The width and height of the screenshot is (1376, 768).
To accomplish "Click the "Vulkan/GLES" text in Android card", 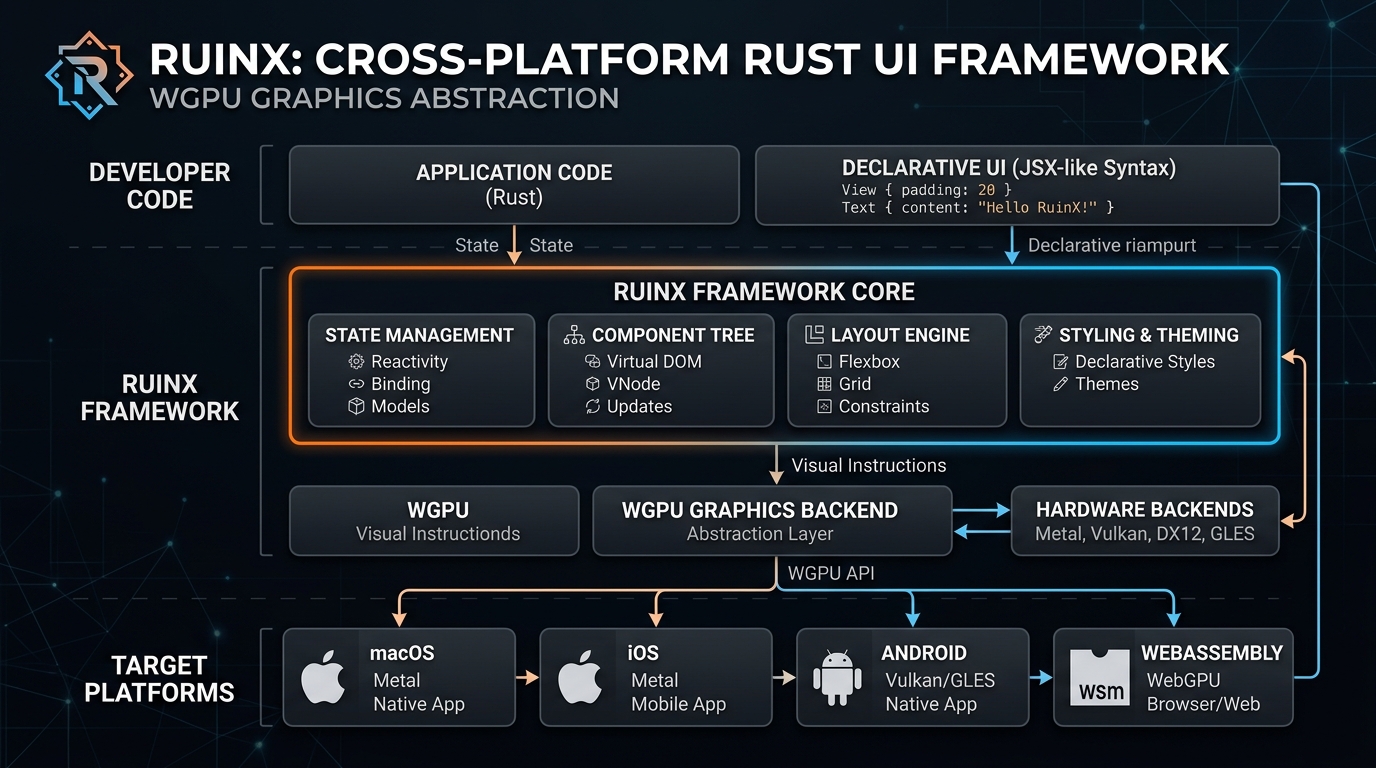I will point(939,680).
